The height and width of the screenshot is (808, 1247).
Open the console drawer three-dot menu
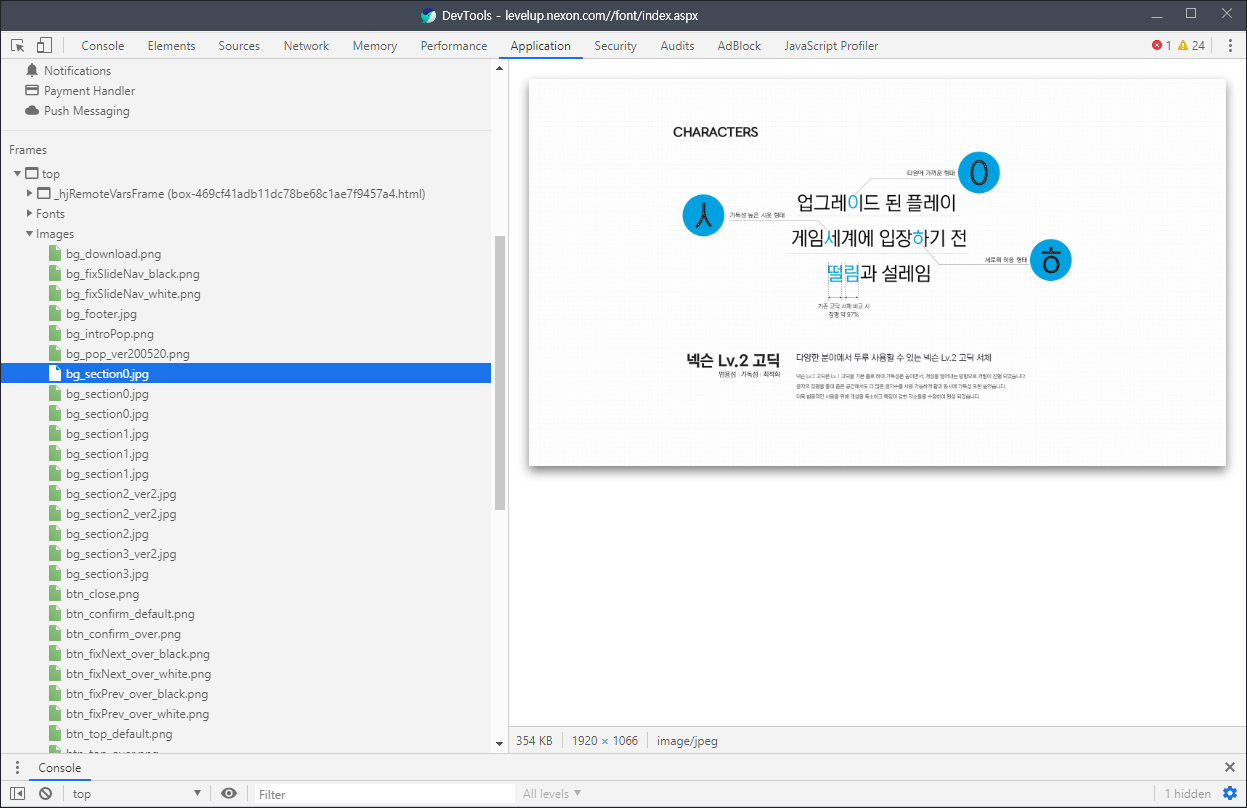(x=17, y=768)
